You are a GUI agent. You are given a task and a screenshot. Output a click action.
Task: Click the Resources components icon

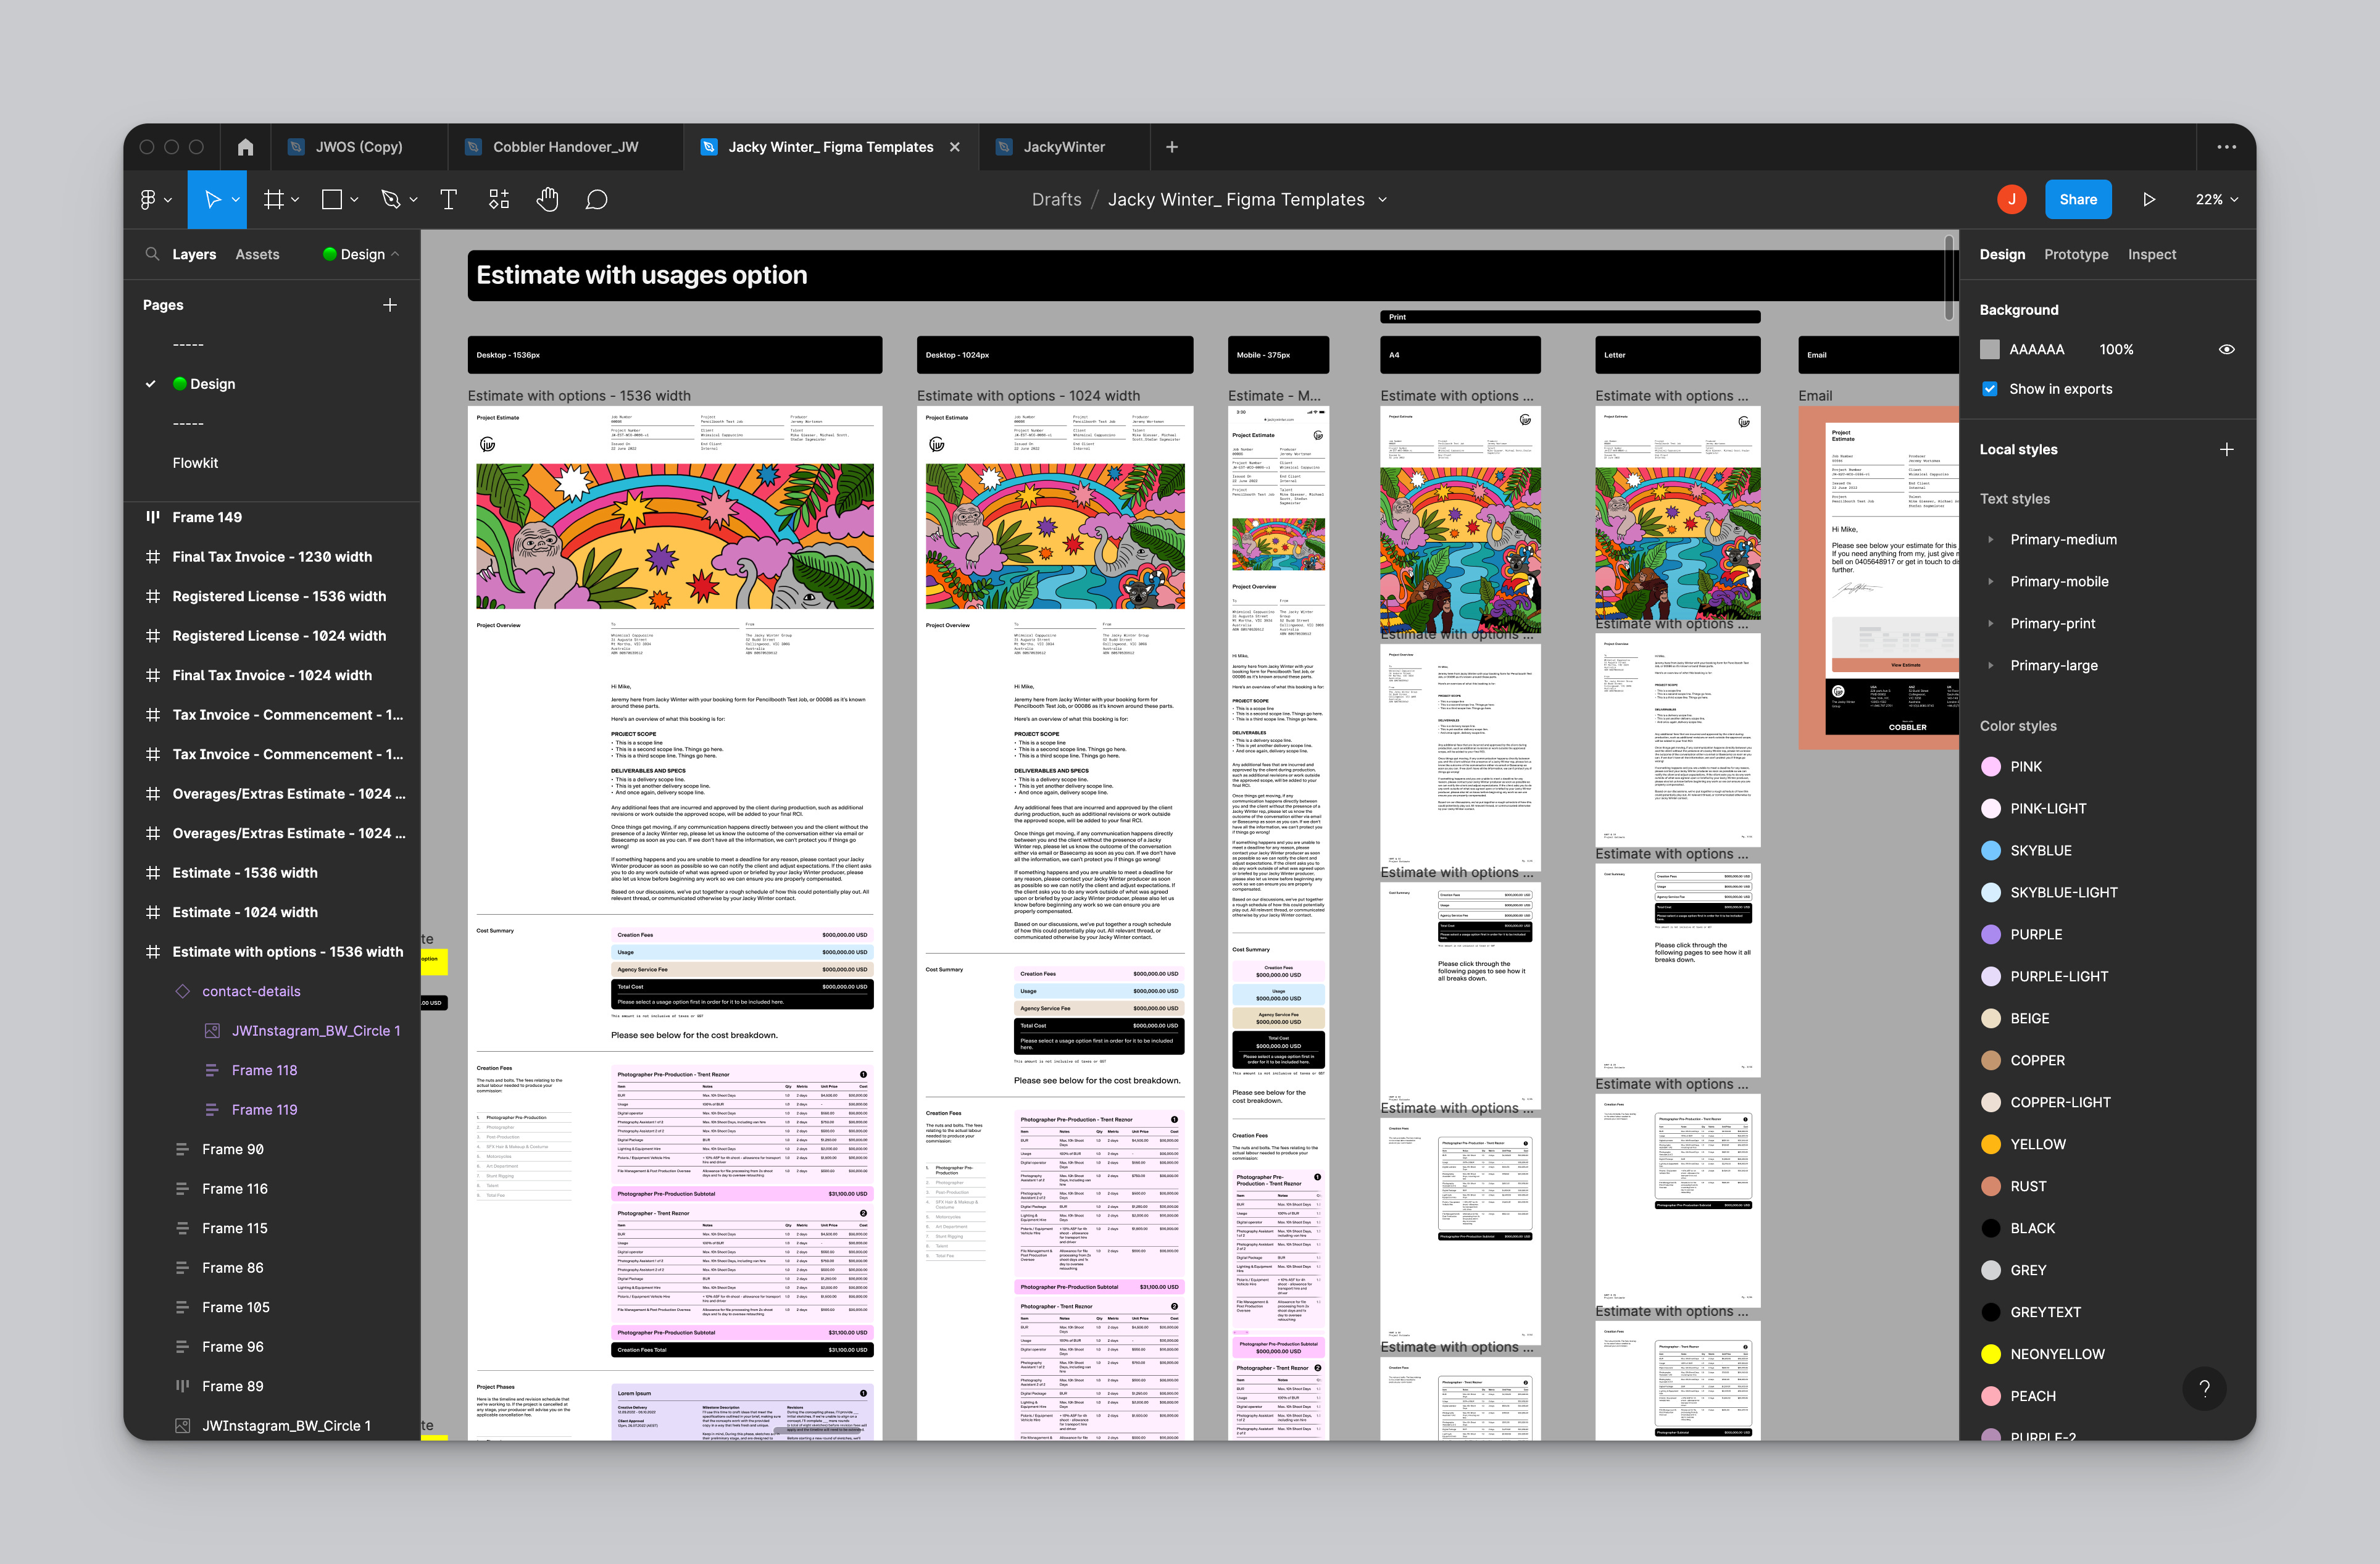pos(499,200)
